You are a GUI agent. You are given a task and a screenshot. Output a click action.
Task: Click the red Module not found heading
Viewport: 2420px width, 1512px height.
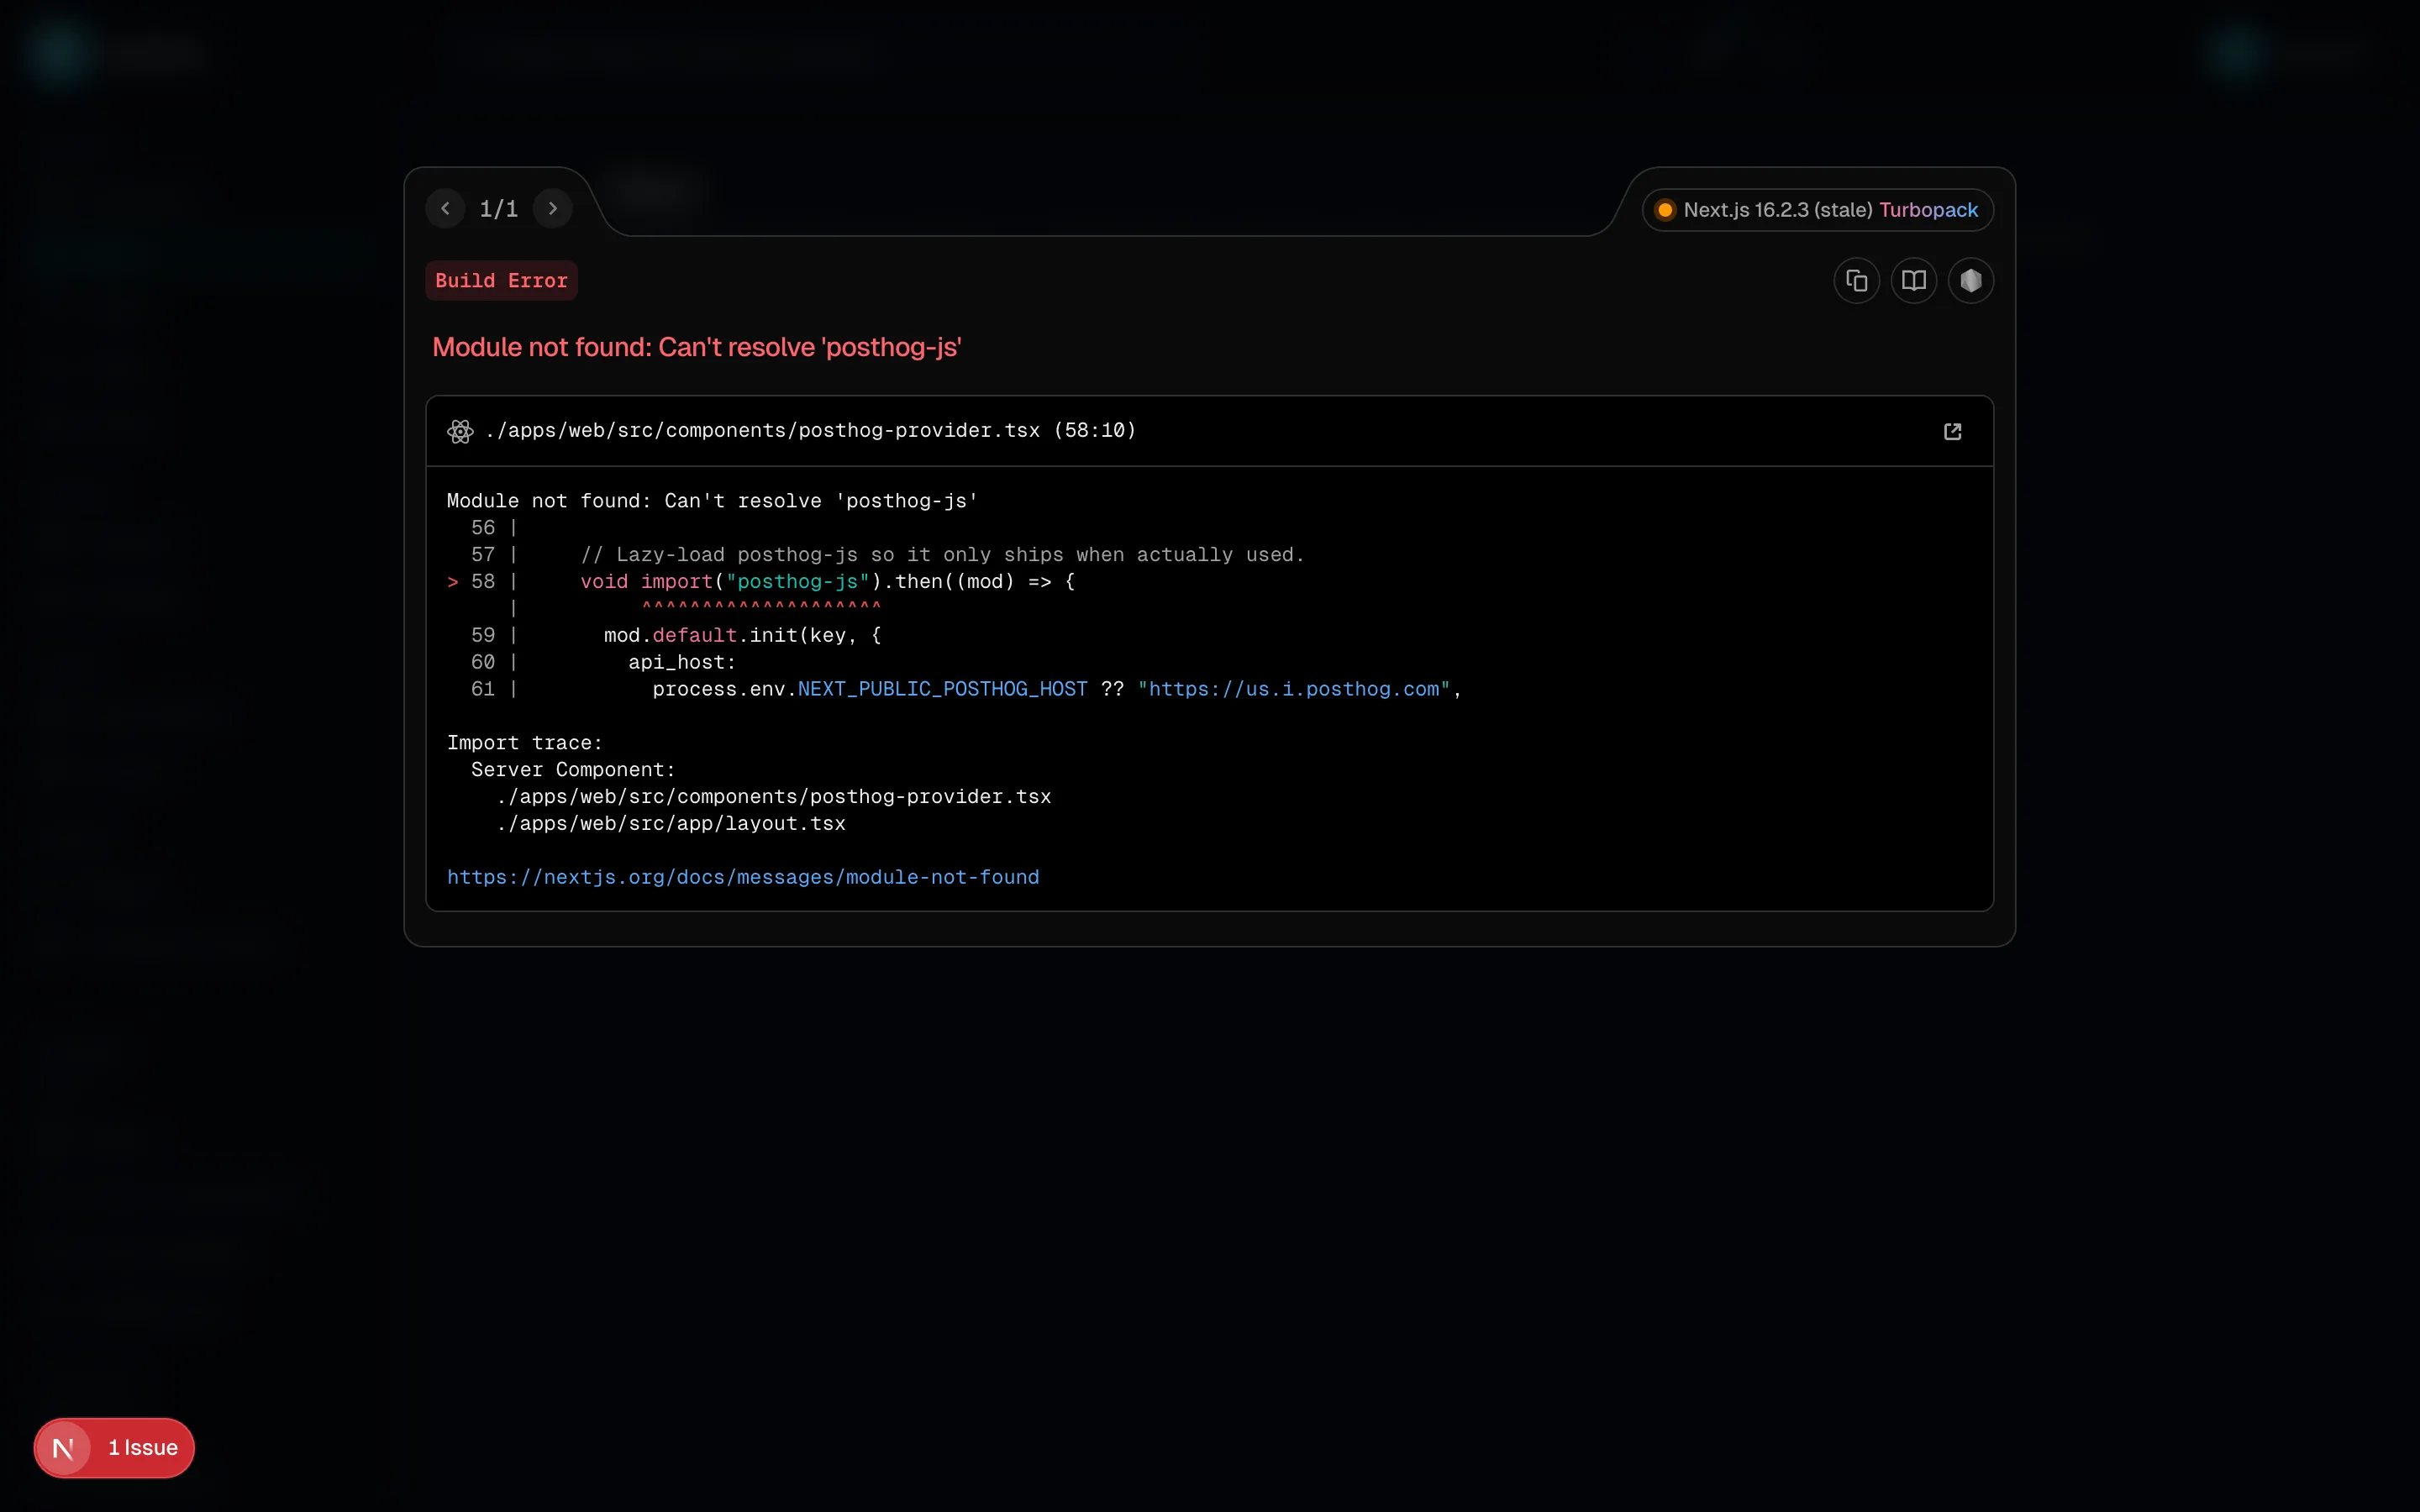tap(696, 347)
